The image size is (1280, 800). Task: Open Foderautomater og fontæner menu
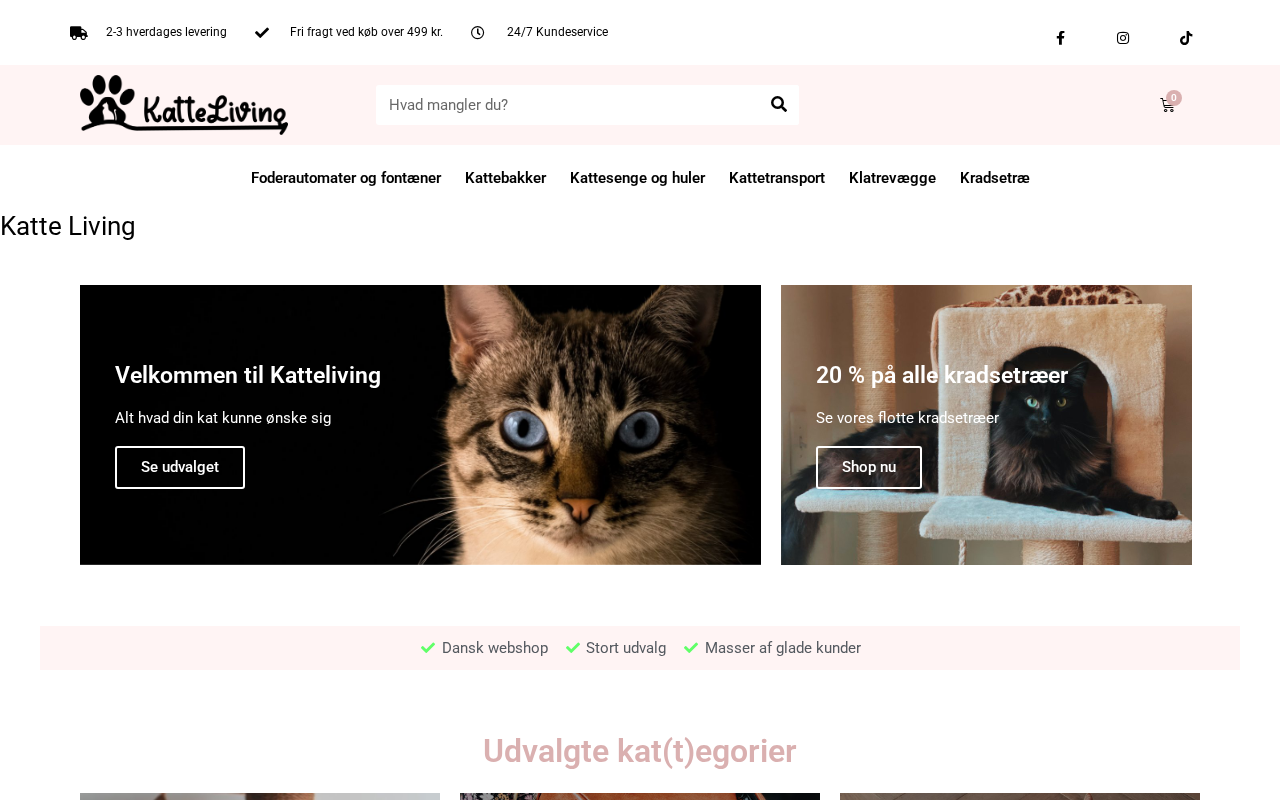(x=346, y=178)
